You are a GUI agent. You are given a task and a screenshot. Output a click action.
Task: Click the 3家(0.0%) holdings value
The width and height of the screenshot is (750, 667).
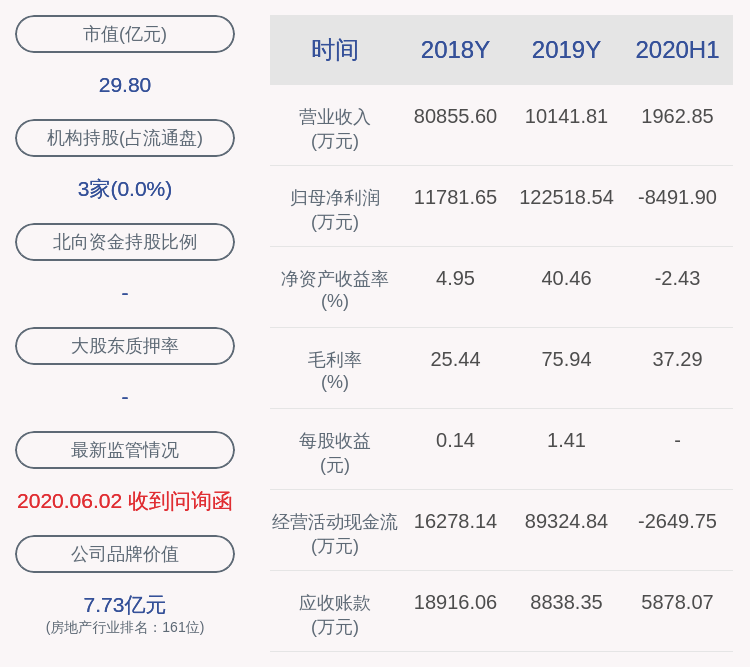coord(125,189)
